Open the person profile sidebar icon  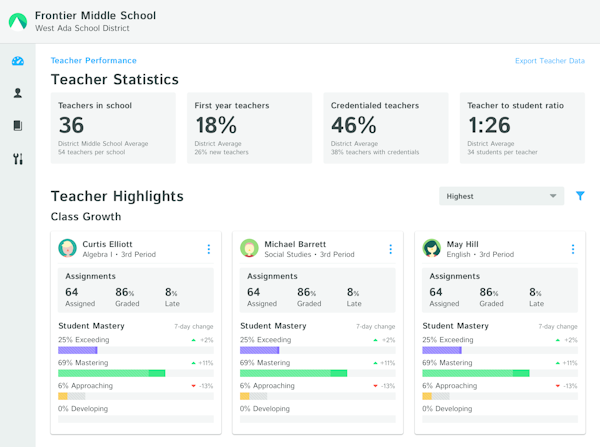tap(18, 93)
